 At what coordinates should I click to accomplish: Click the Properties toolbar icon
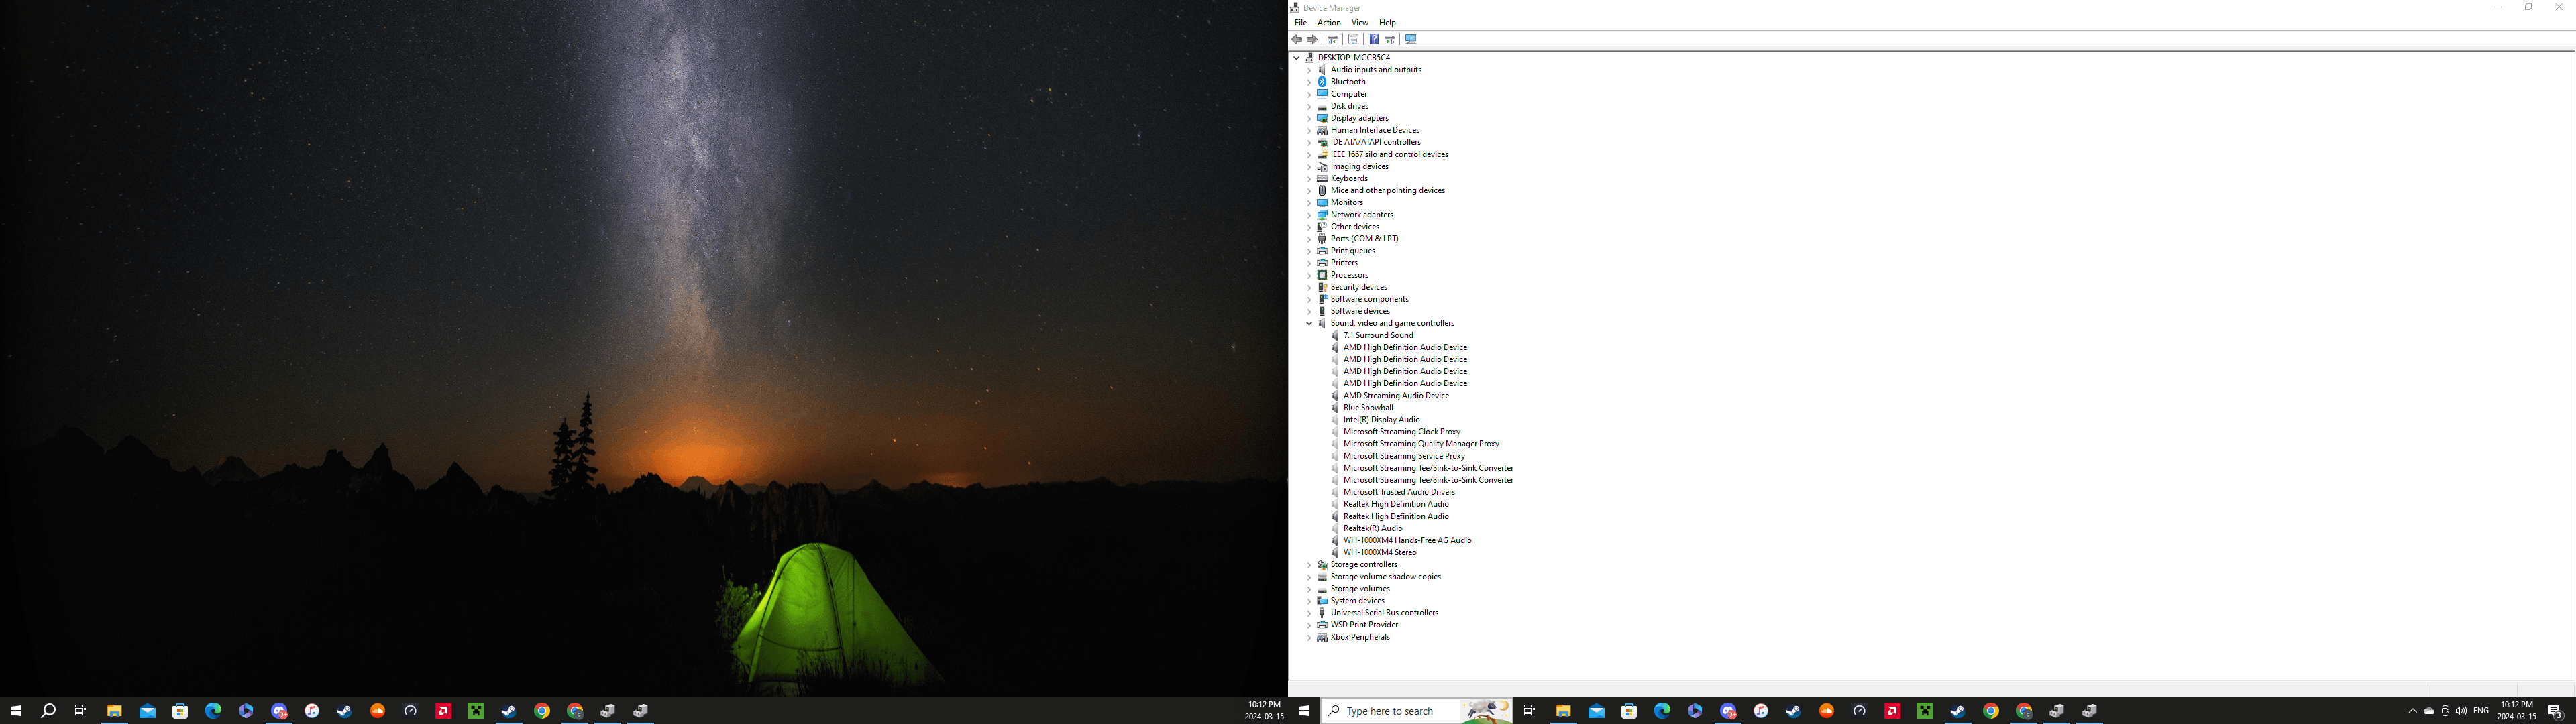pos(1353,39)
